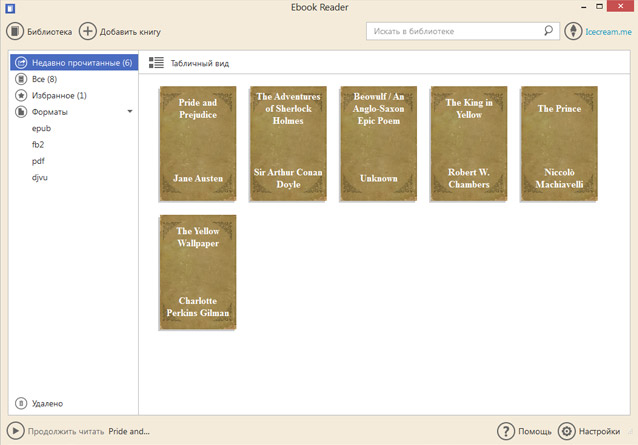The height and width of the screenshot is (445, 638).
Task: Open the Library (Библиотека) icon
Action: 15,31
